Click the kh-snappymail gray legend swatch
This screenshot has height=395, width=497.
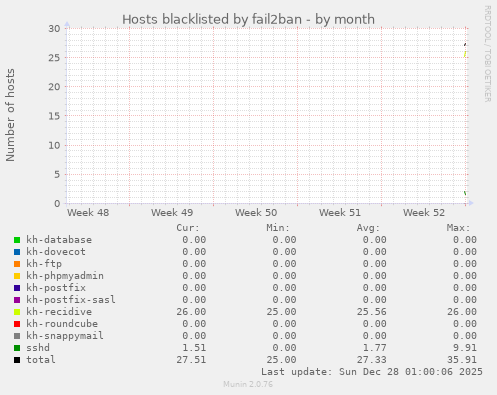pyautogui.click(x=17, y=336)
